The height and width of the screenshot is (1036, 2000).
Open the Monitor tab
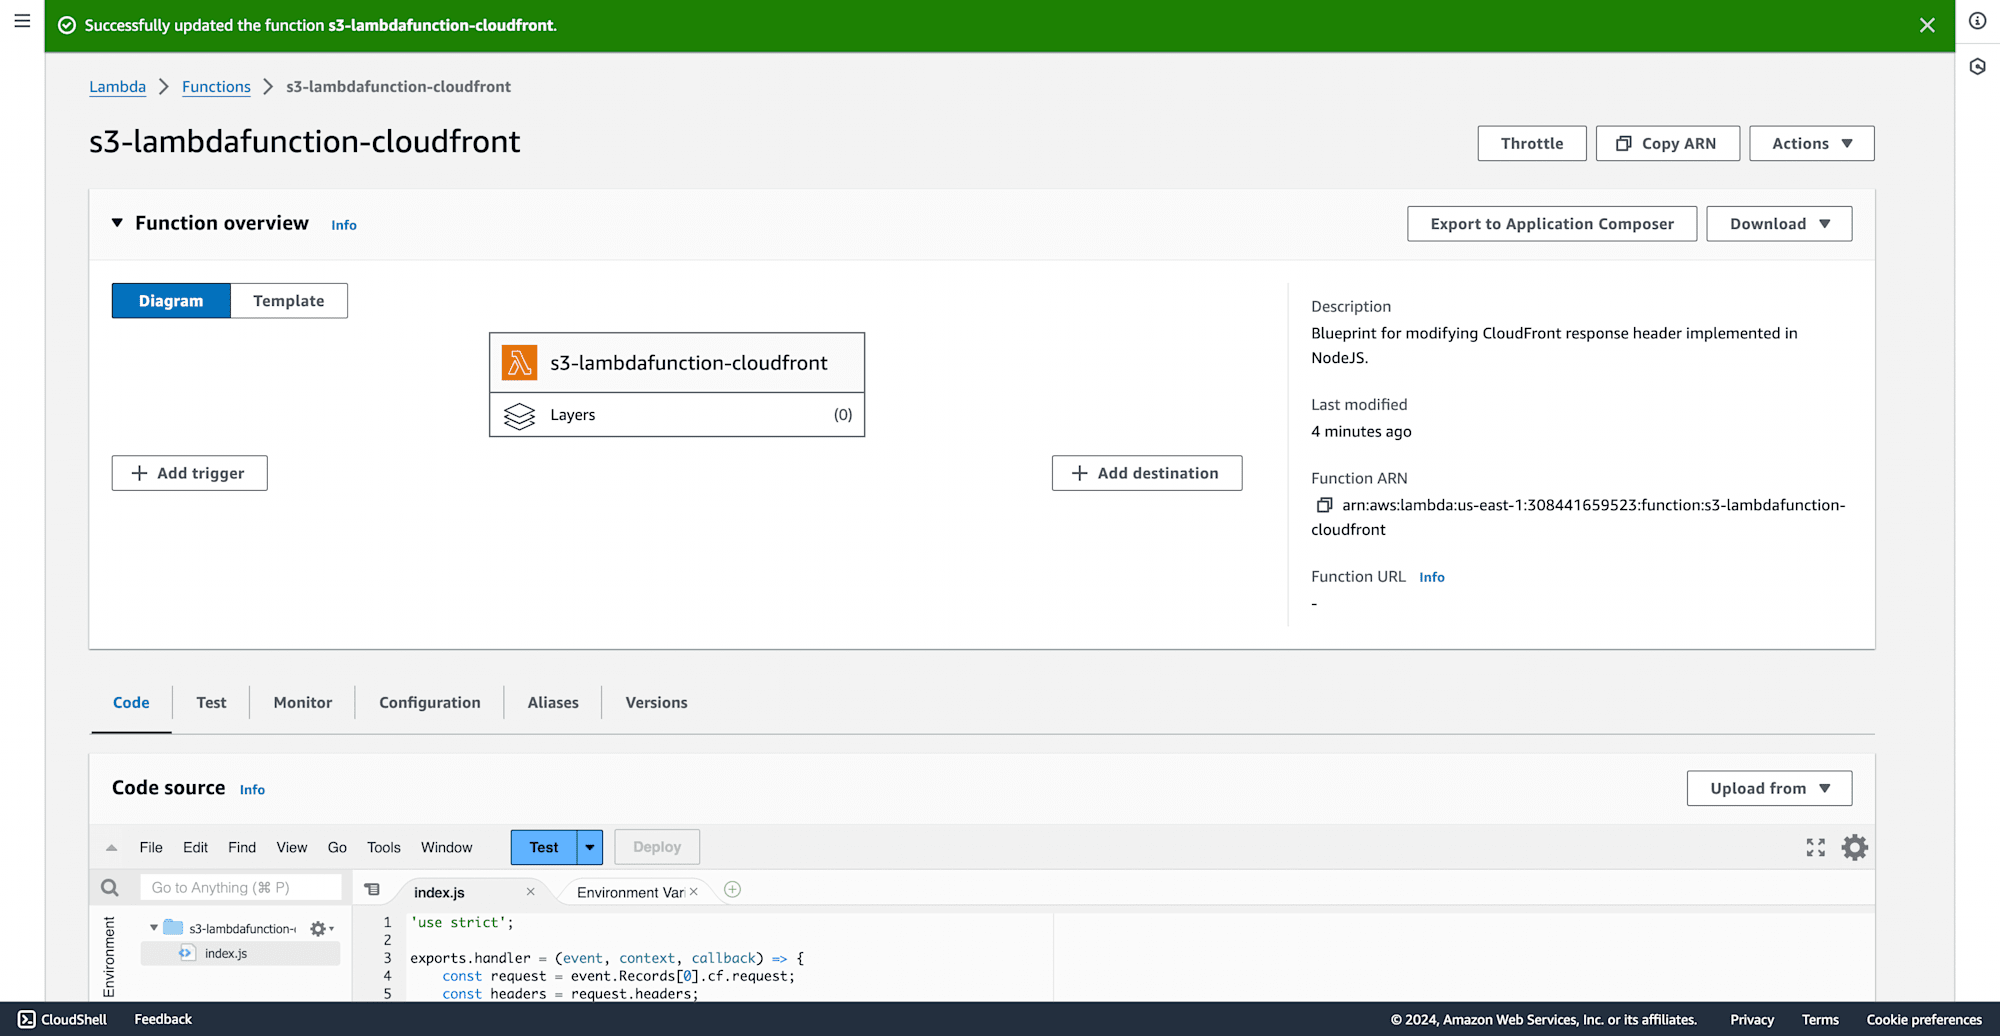click(x=303, y=703)
